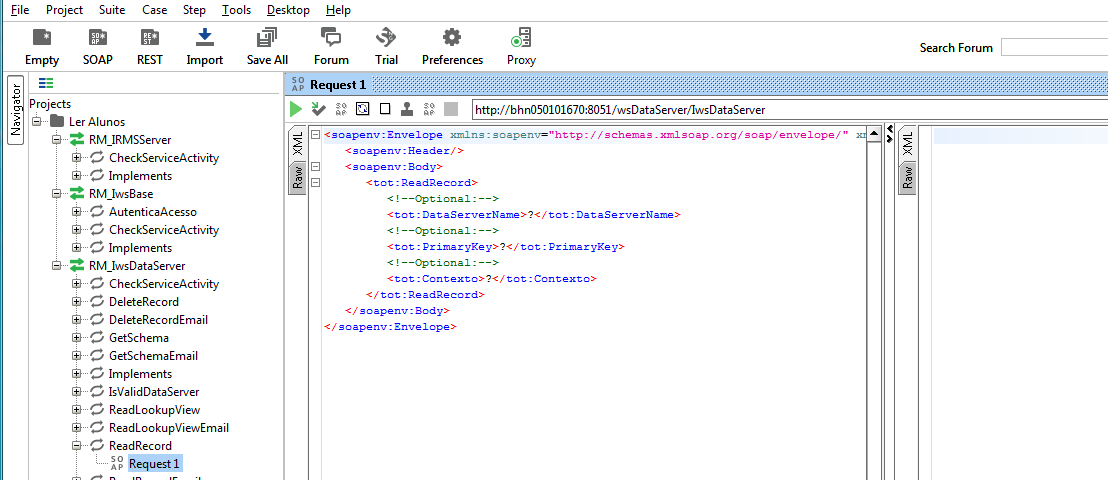This screenshot has height=480, width=1108.
Task: Collapse the RM_IwsDataServer node
Action: click(x=57, y=266)
